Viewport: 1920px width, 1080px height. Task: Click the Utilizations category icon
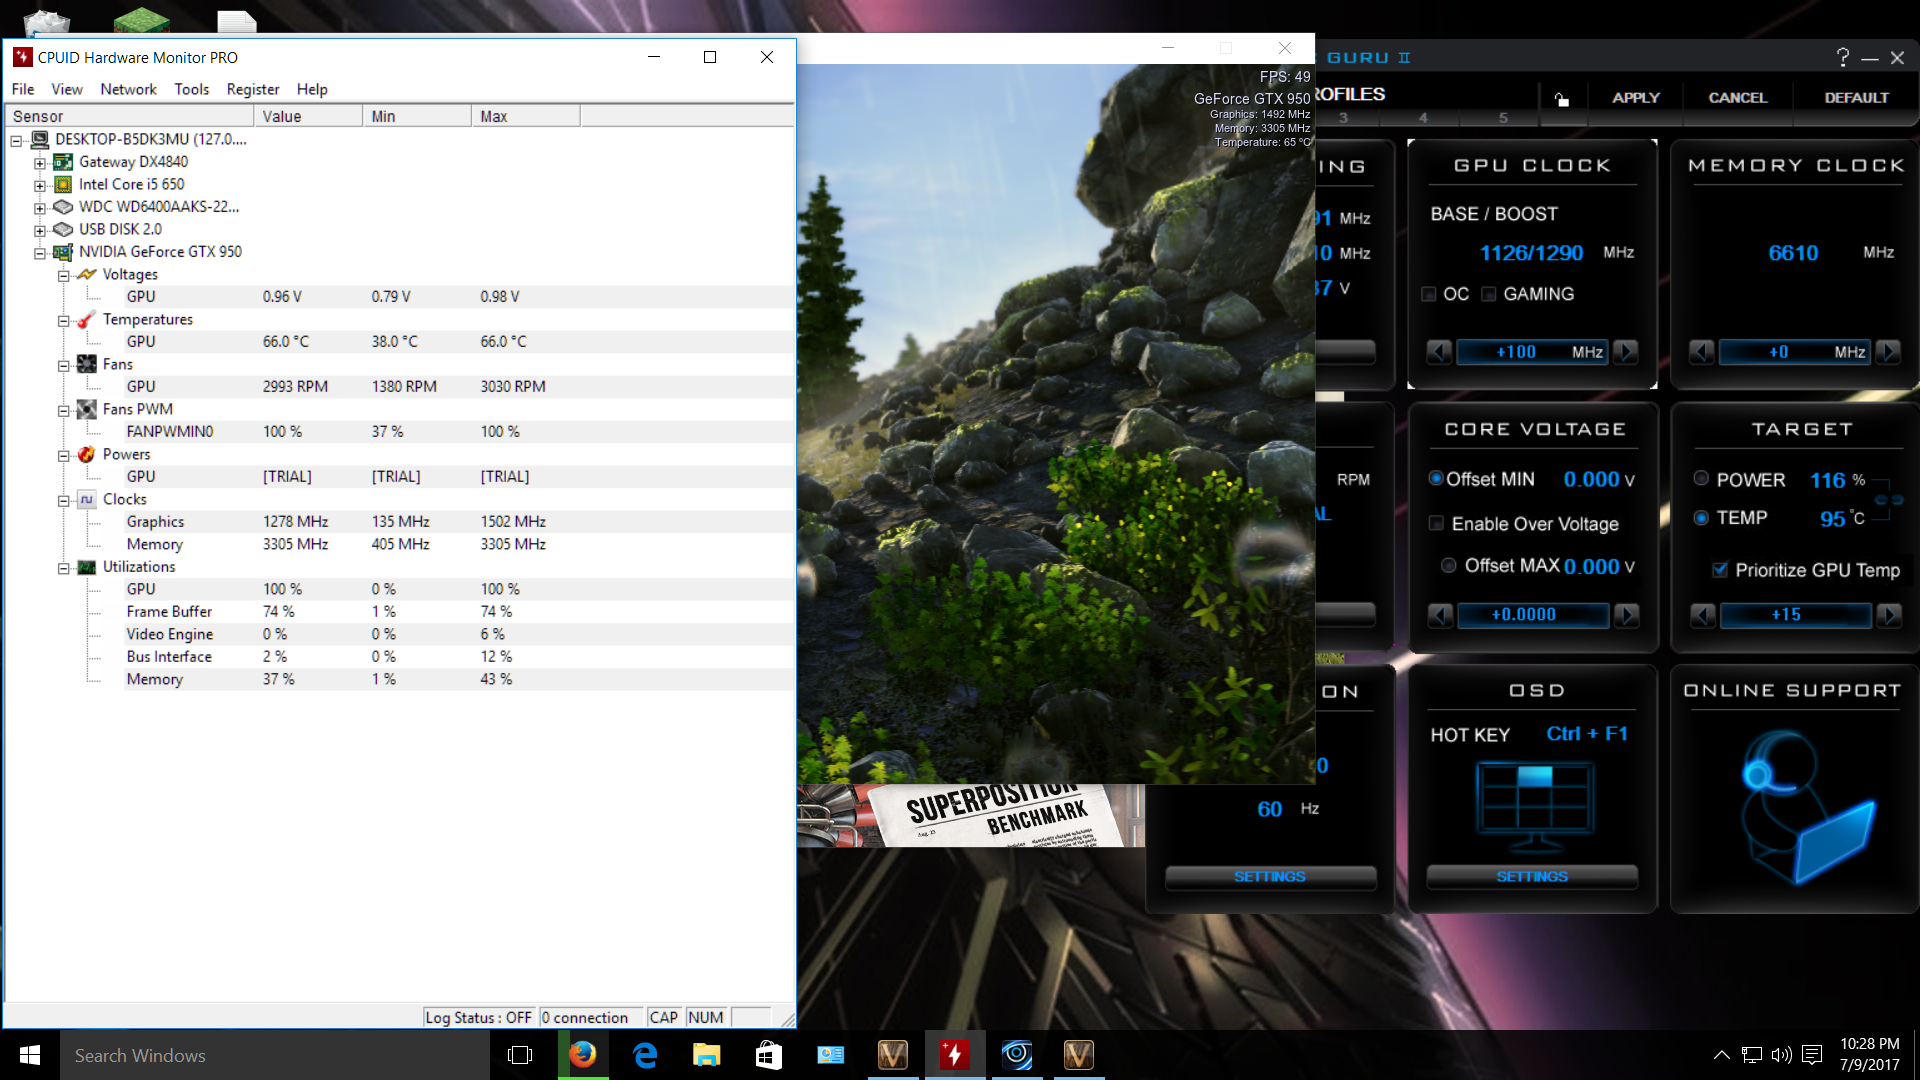[87, 567]
